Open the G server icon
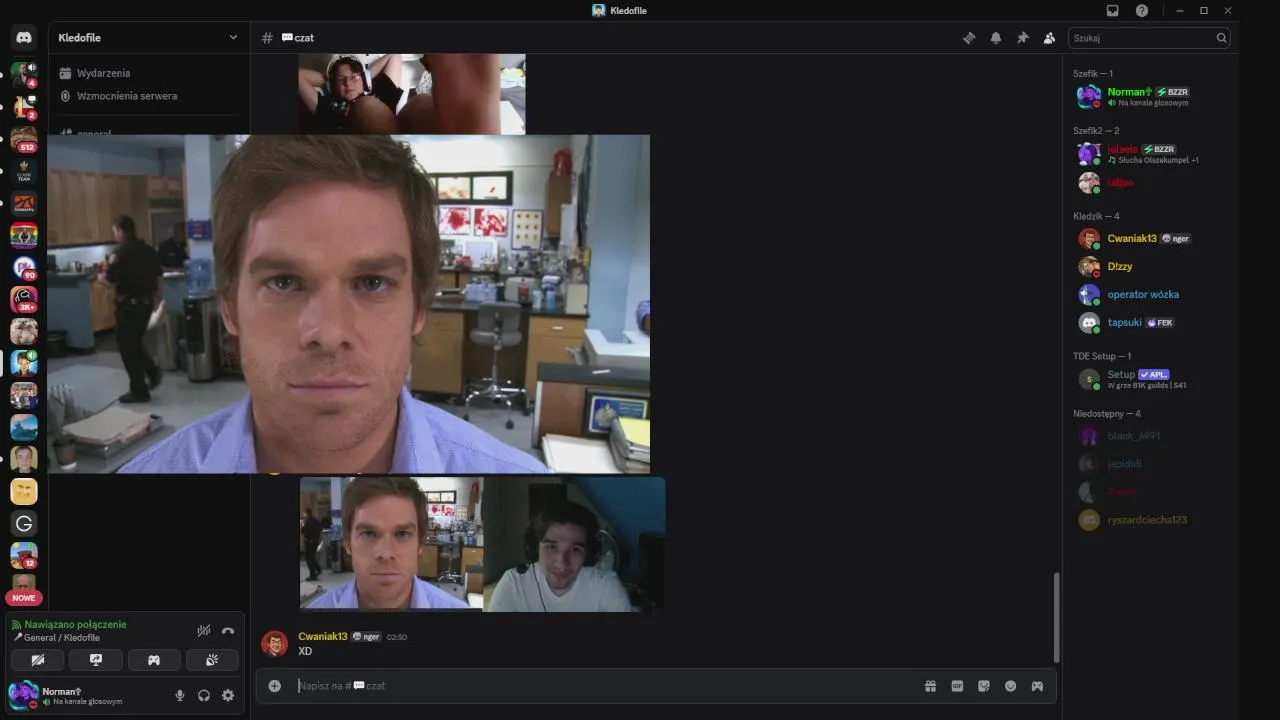This screenshot has height=720, width=1280. pos(24,523)
